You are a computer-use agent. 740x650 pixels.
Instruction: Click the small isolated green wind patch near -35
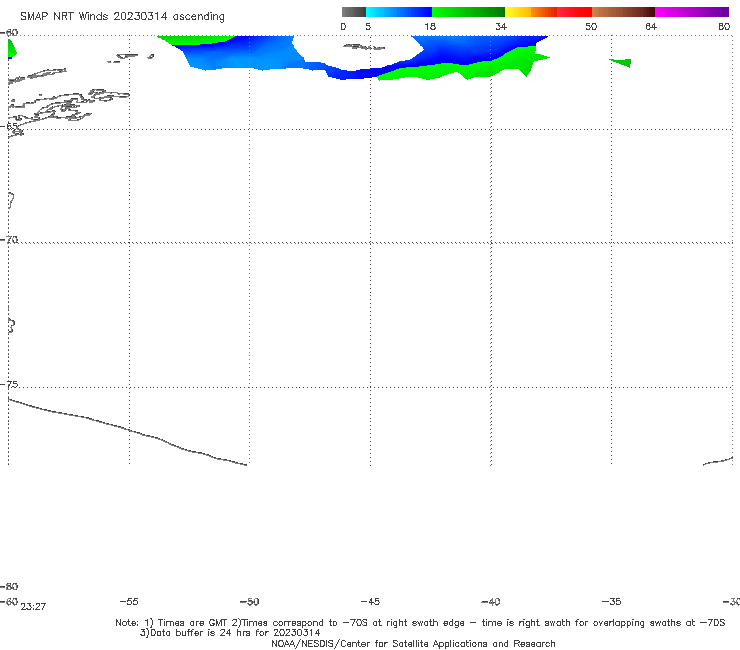click(x=621, y=62)
